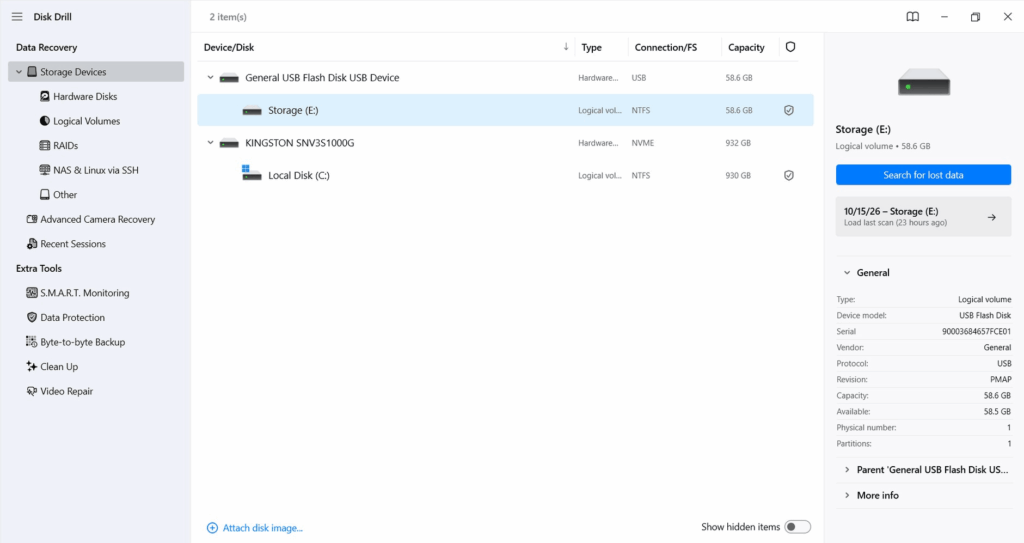
Task: Click the 932 GB capacity cell
Action: [x=738, y=143]
